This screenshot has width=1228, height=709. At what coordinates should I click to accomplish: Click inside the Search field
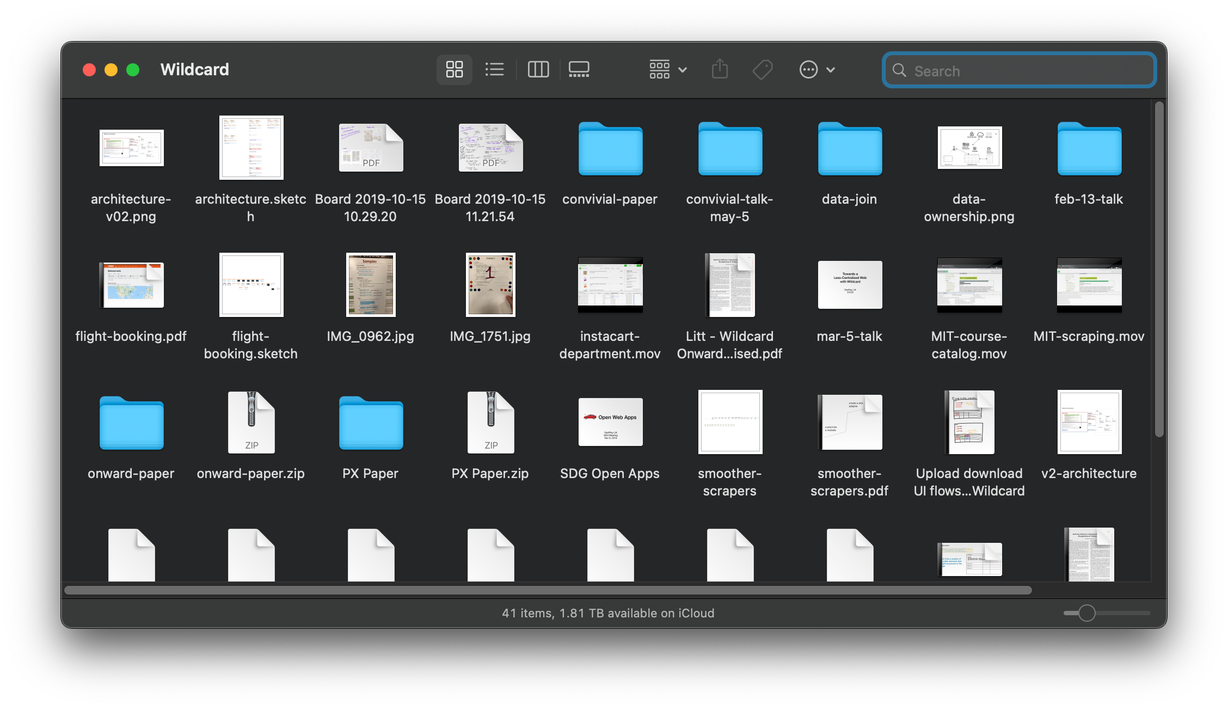point(1018,70)
